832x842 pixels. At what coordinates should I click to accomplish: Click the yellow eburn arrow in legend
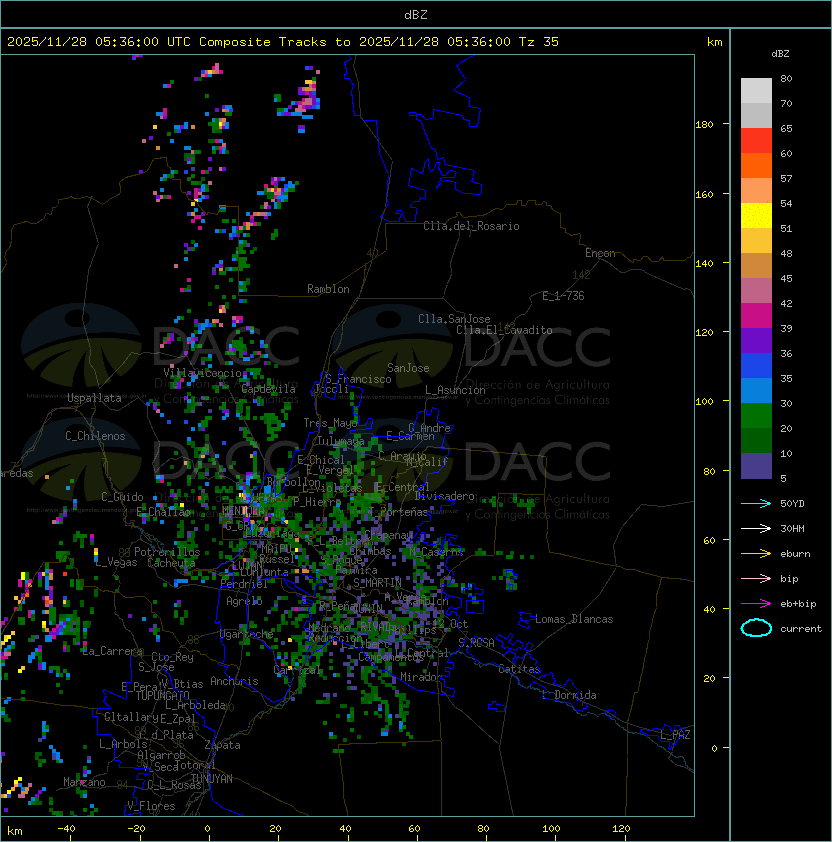point(756,554)
